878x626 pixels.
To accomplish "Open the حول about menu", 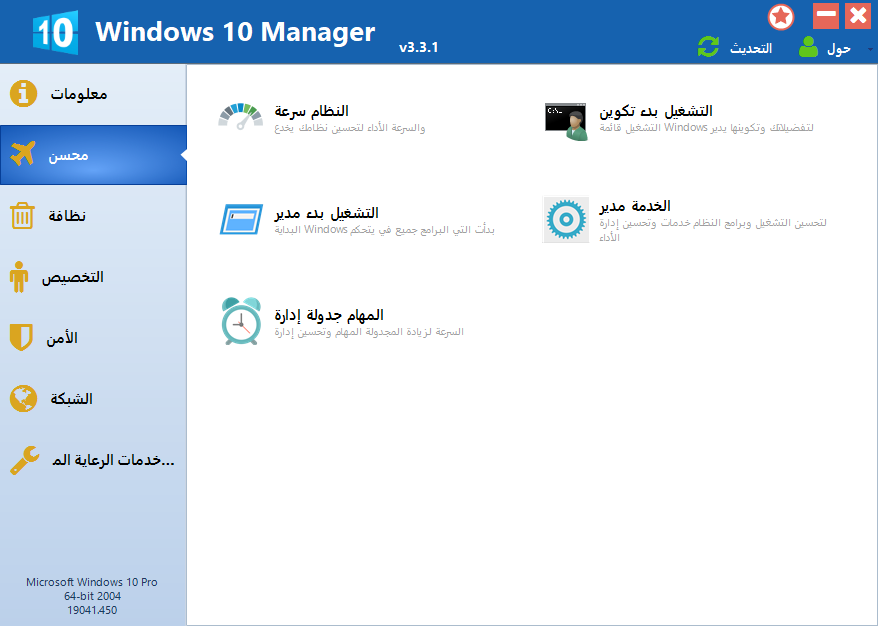I will point(839,49).
